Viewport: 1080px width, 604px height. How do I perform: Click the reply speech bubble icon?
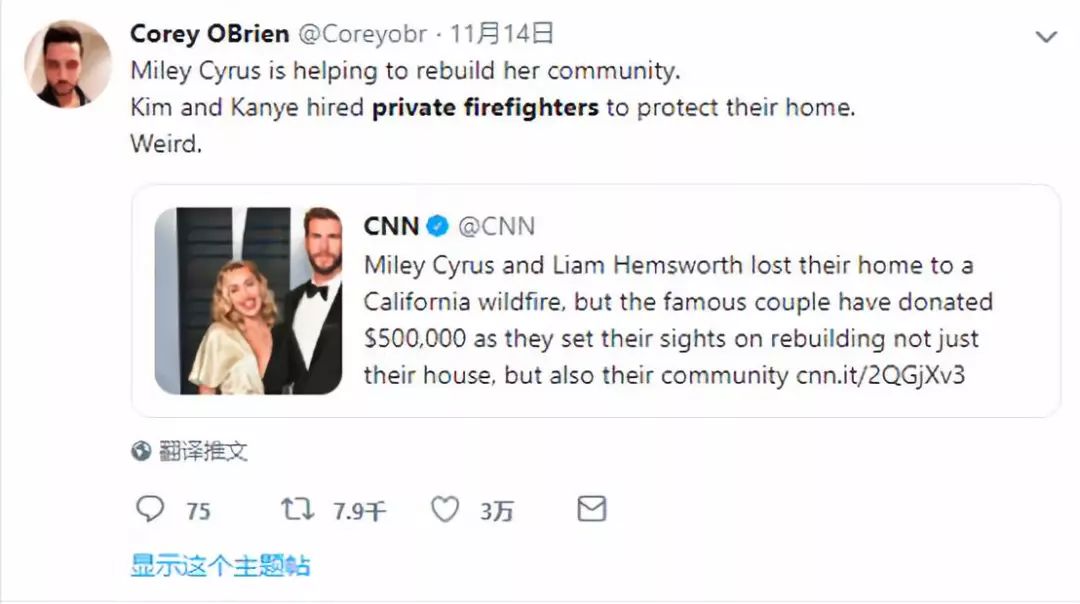(150, 510)
